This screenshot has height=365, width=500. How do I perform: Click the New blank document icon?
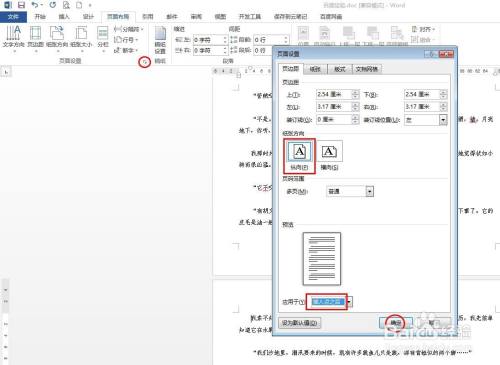pyautogui.click(x=79, y=5)
